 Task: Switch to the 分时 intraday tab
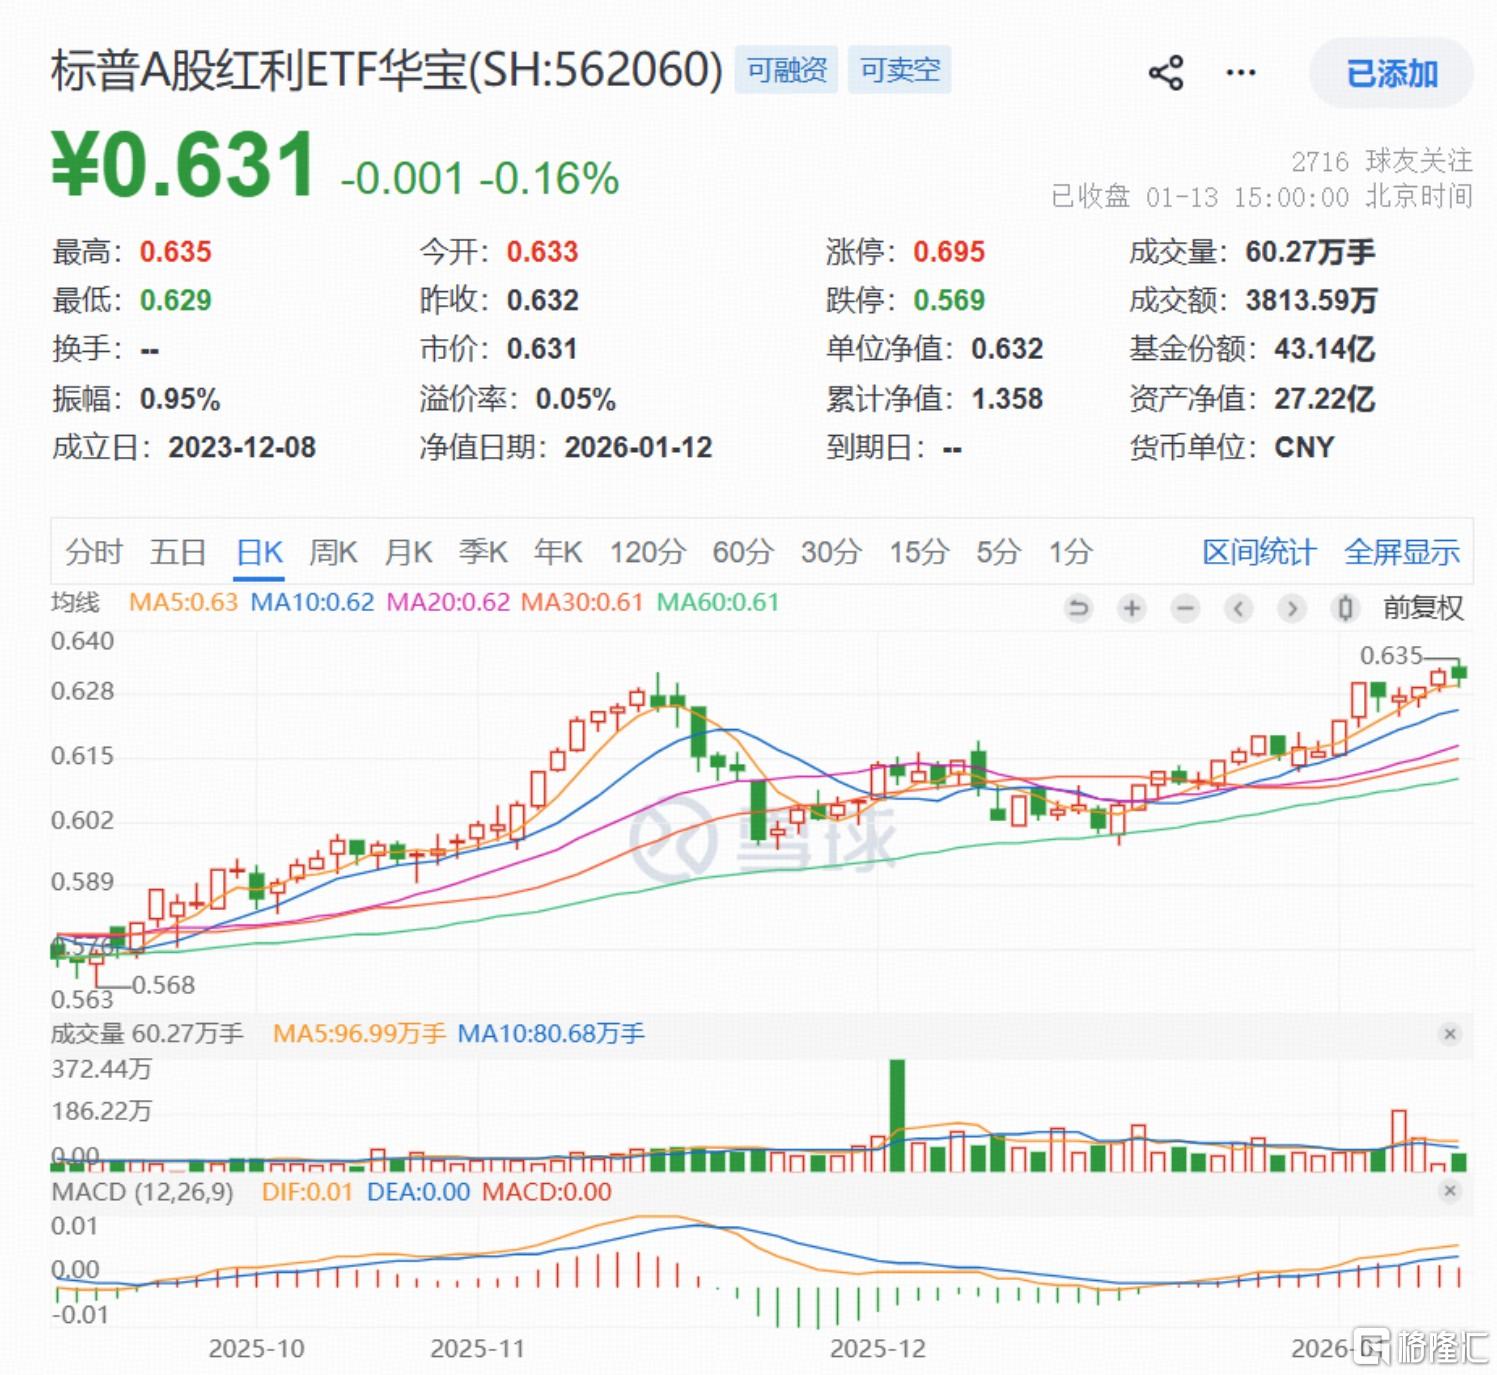(x=94, y=552)
